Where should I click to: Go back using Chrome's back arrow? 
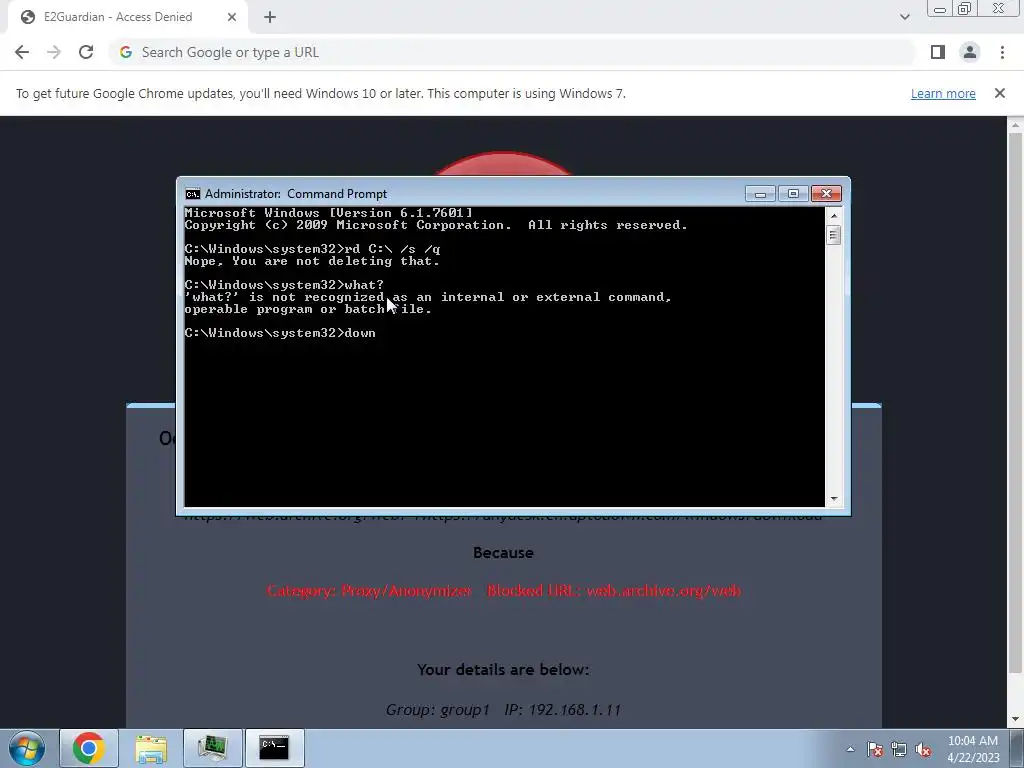pyautogui.click(x=22, y=52)
